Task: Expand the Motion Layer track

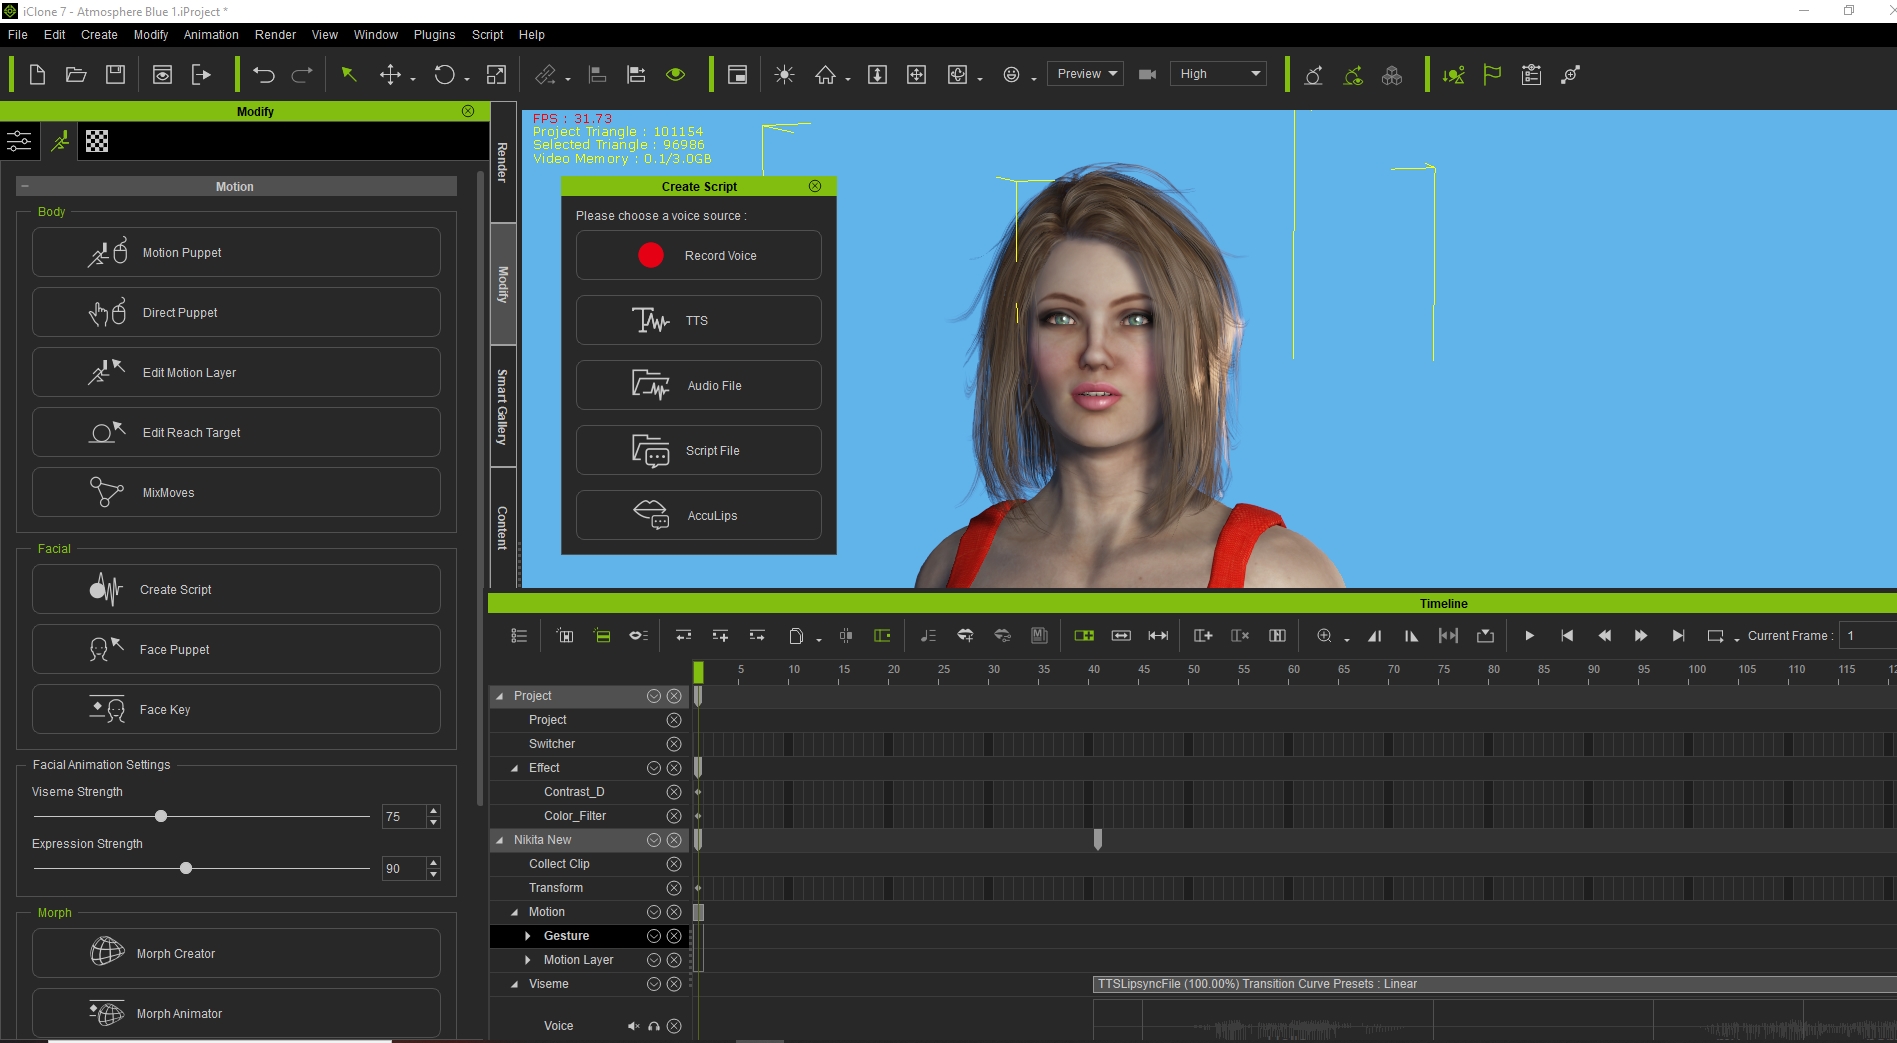Action: (528, 960)
